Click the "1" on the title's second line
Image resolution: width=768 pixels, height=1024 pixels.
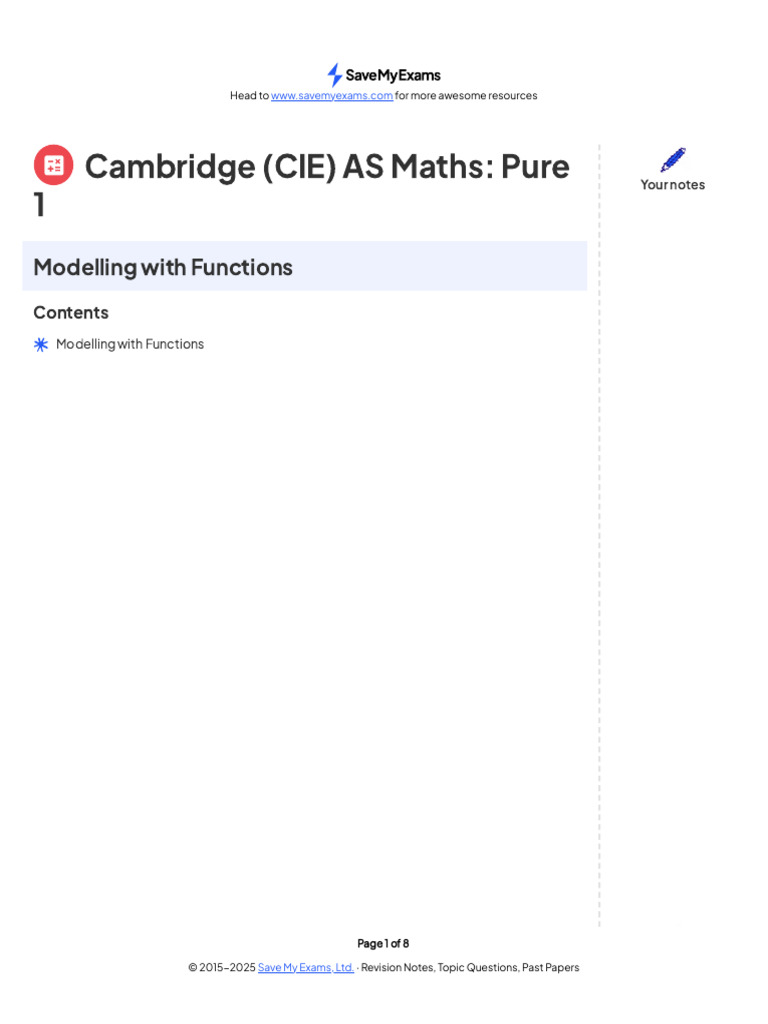click(x=40, y=204)
